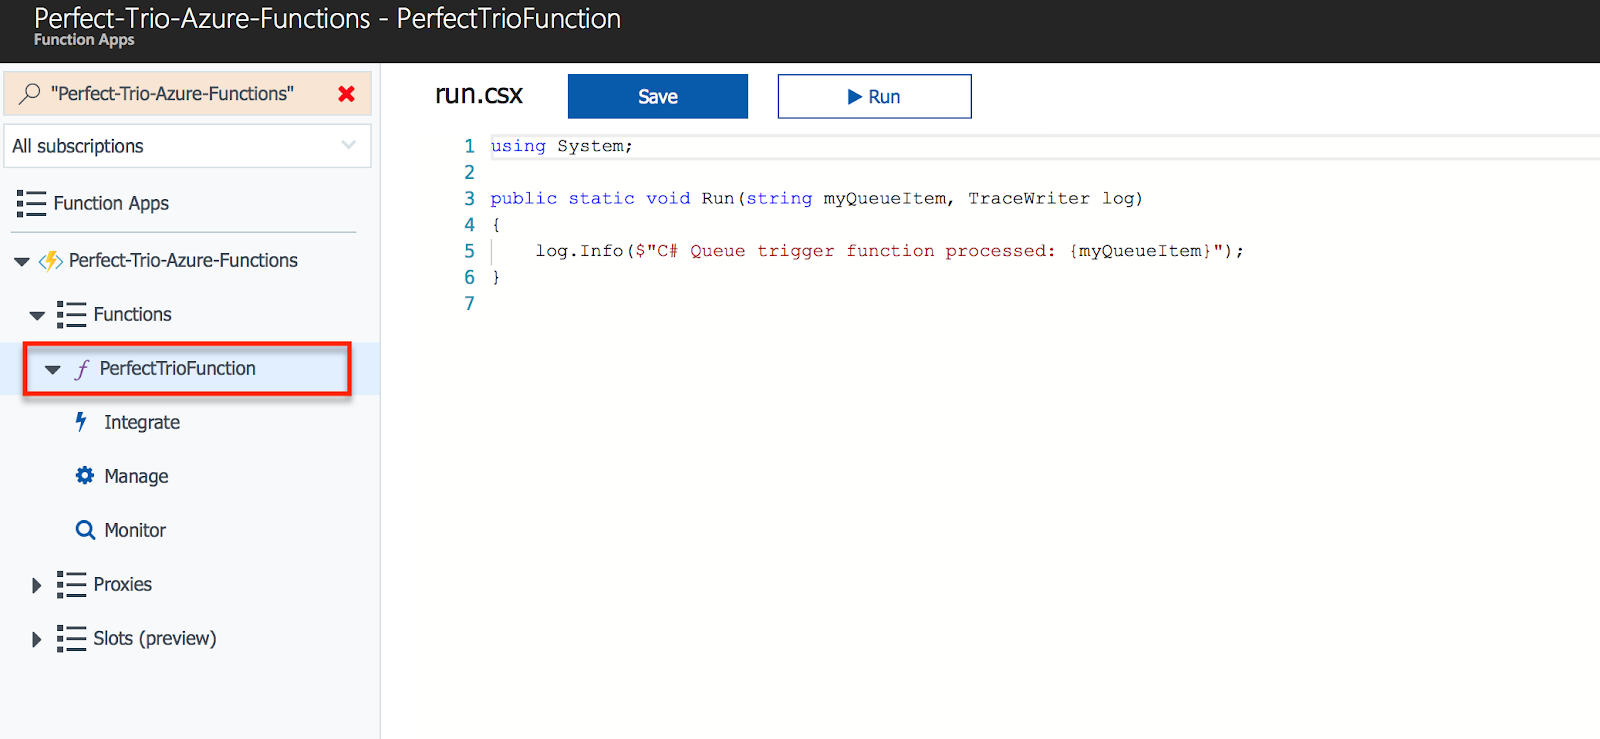This screenshot has height=739, width=1600.
Task: Click the Integrate lightning icon
Action: point(82,422)
